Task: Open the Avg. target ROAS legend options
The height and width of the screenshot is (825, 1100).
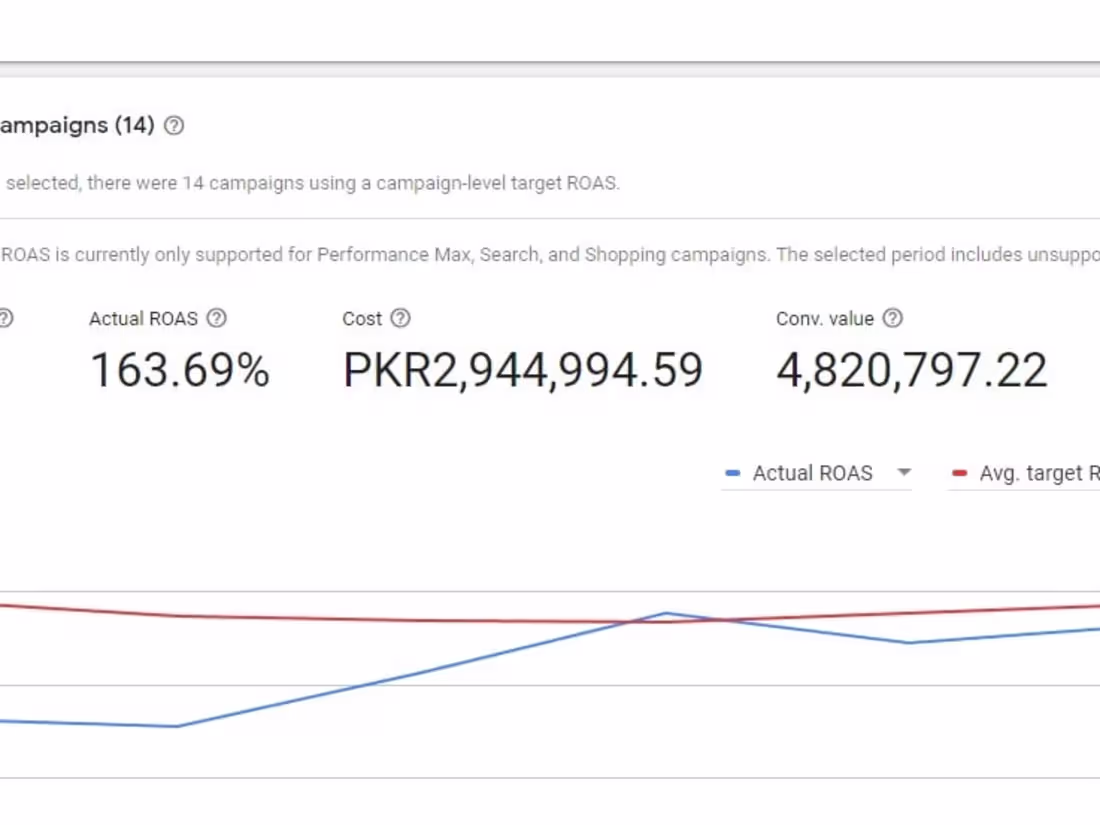Action: [1035, 473]
